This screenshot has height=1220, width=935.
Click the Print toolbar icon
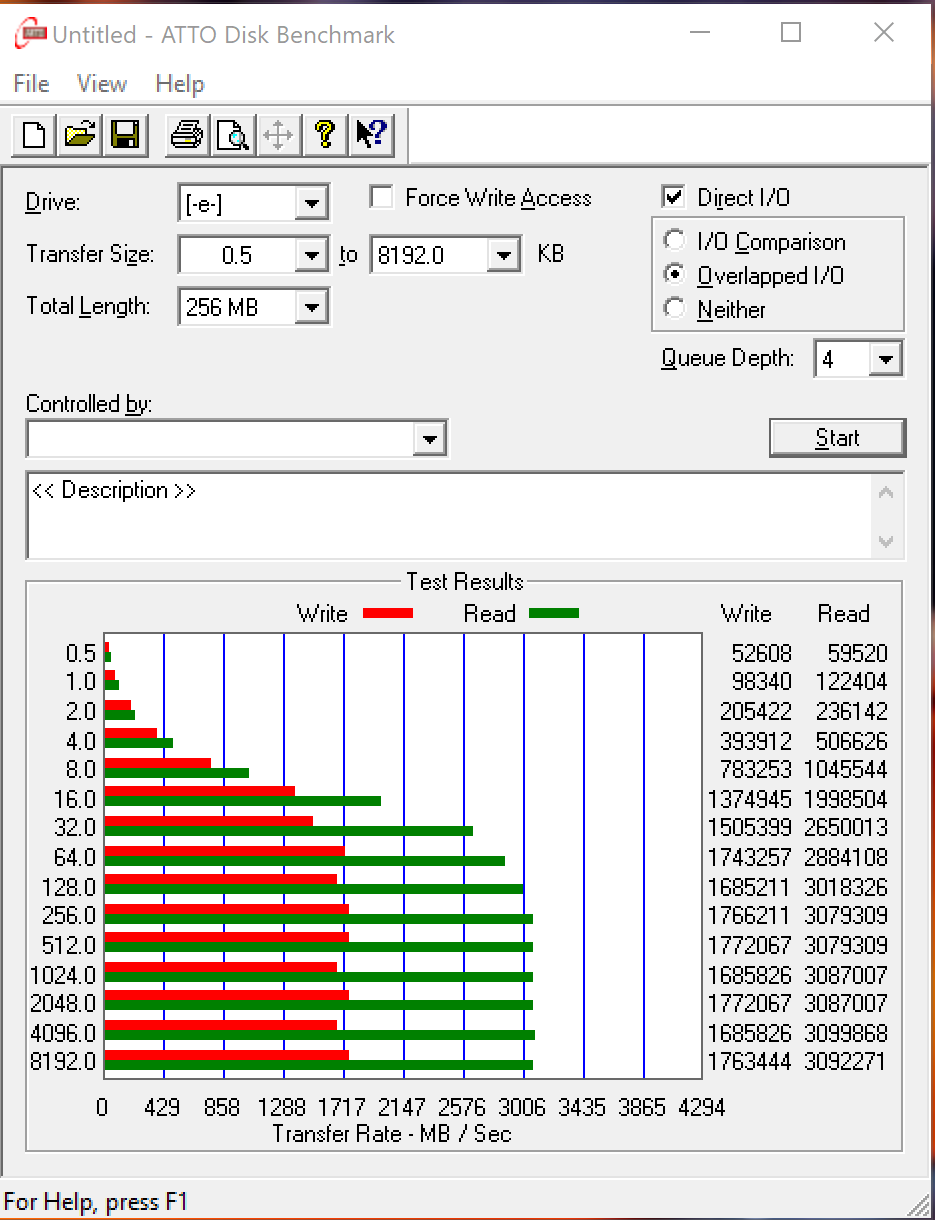(187, 134)
